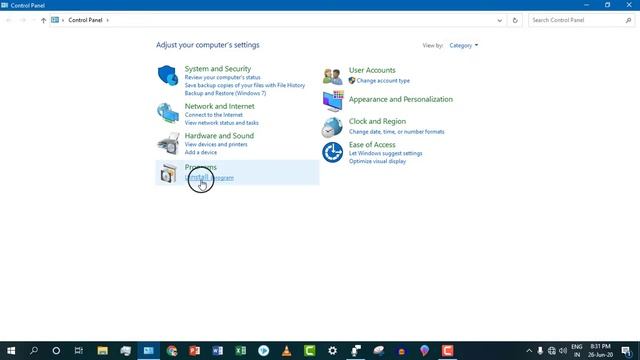This screenshot has height=360, width=640.
Task: Click Connect to the Internet
Action: (x=213, y=115)
